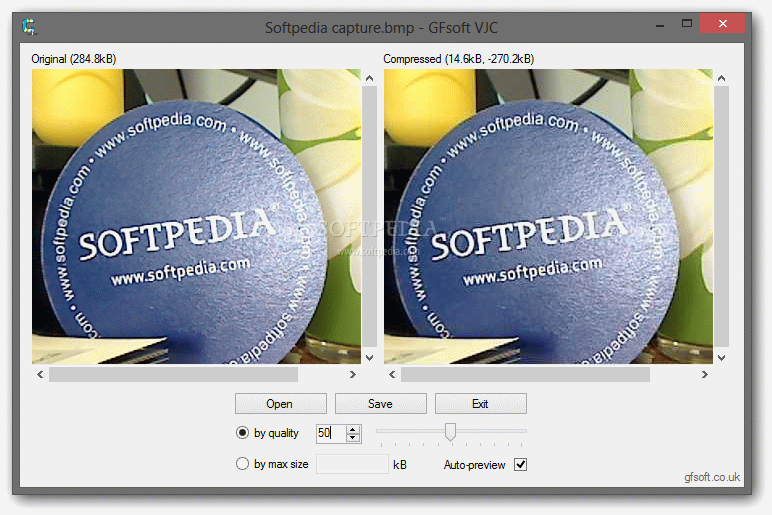
Task: Click the Compressed image vertical scrollbar thumb
Action: [721, 217]
